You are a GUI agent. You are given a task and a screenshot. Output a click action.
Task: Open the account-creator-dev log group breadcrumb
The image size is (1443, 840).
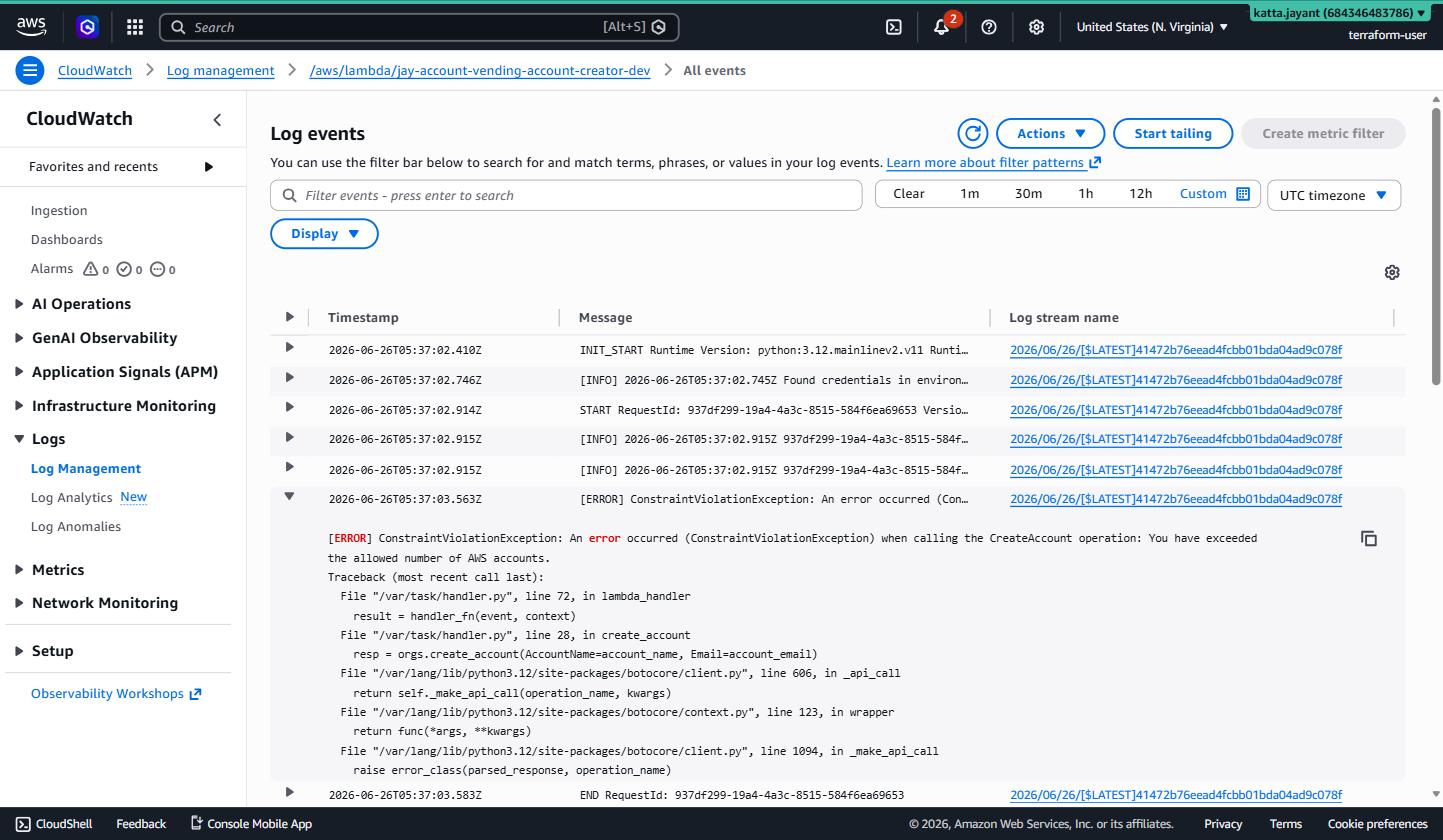point(480,70)
